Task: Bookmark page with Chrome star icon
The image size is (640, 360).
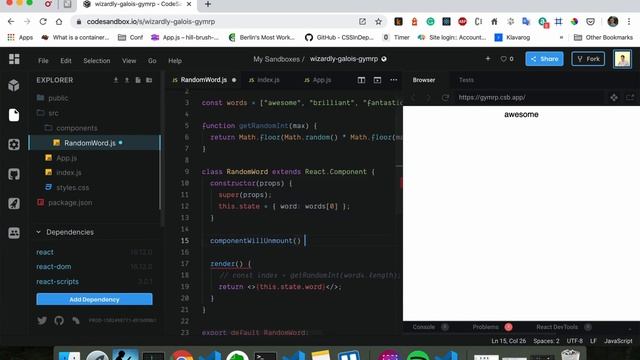Action: (x=378, y=22)
